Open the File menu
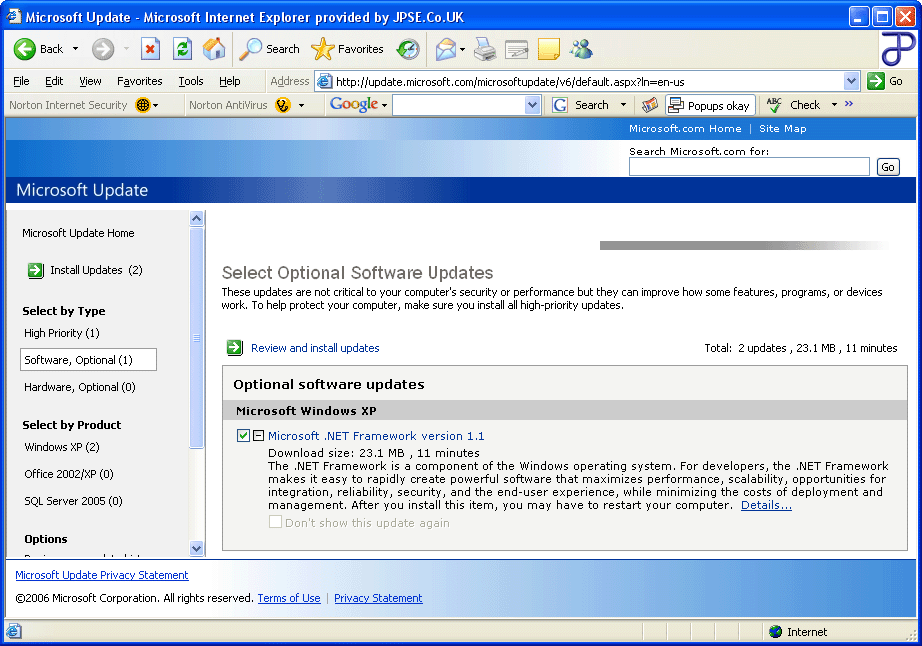The width and height of the screenshot is (922, 646). pos(21,81)
